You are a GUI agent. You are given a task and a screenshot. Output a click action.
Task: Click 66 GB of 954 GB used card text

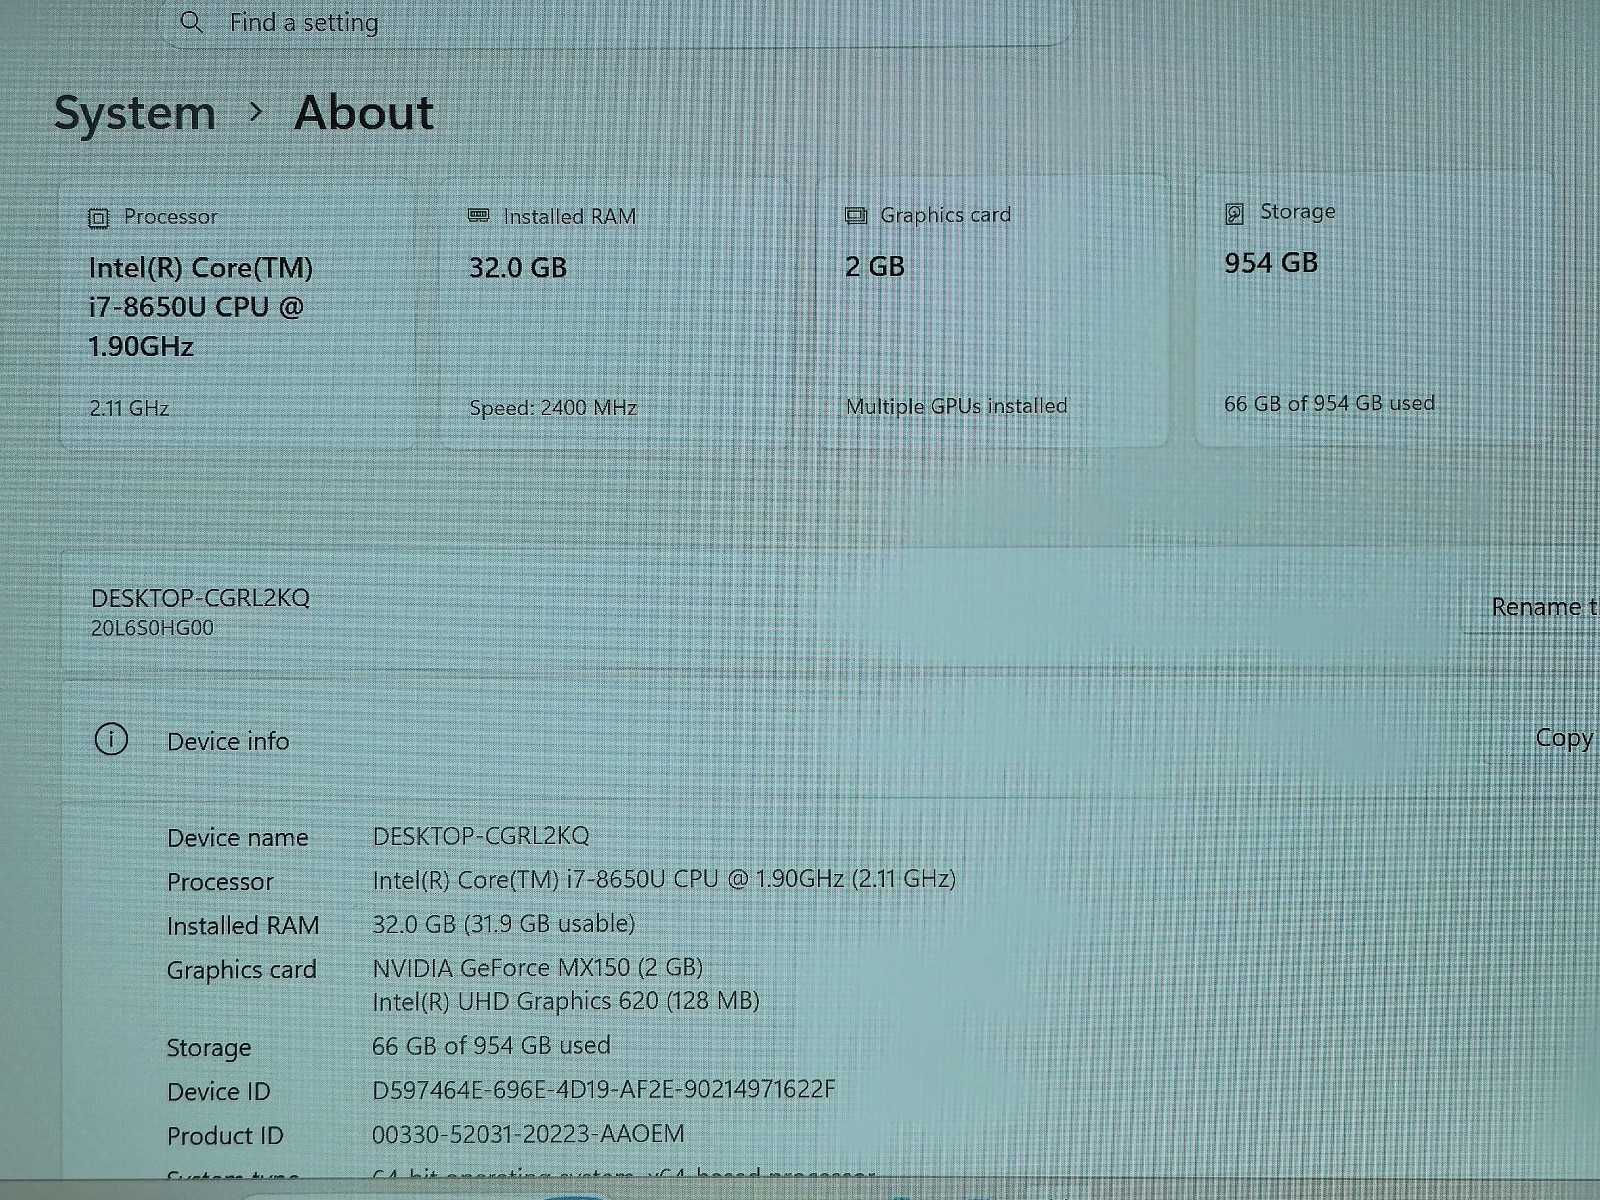[1329, 403]
